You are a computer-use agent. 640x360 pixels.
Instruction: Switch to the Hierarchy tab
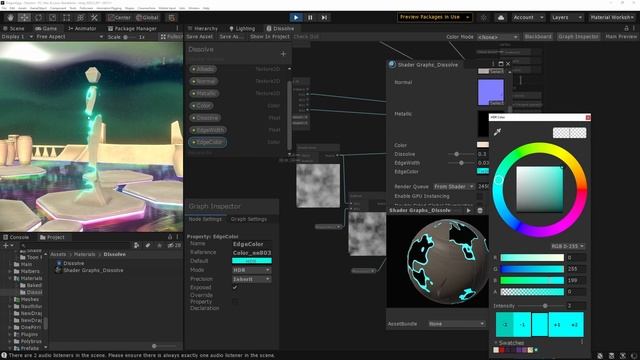point(203,29)
